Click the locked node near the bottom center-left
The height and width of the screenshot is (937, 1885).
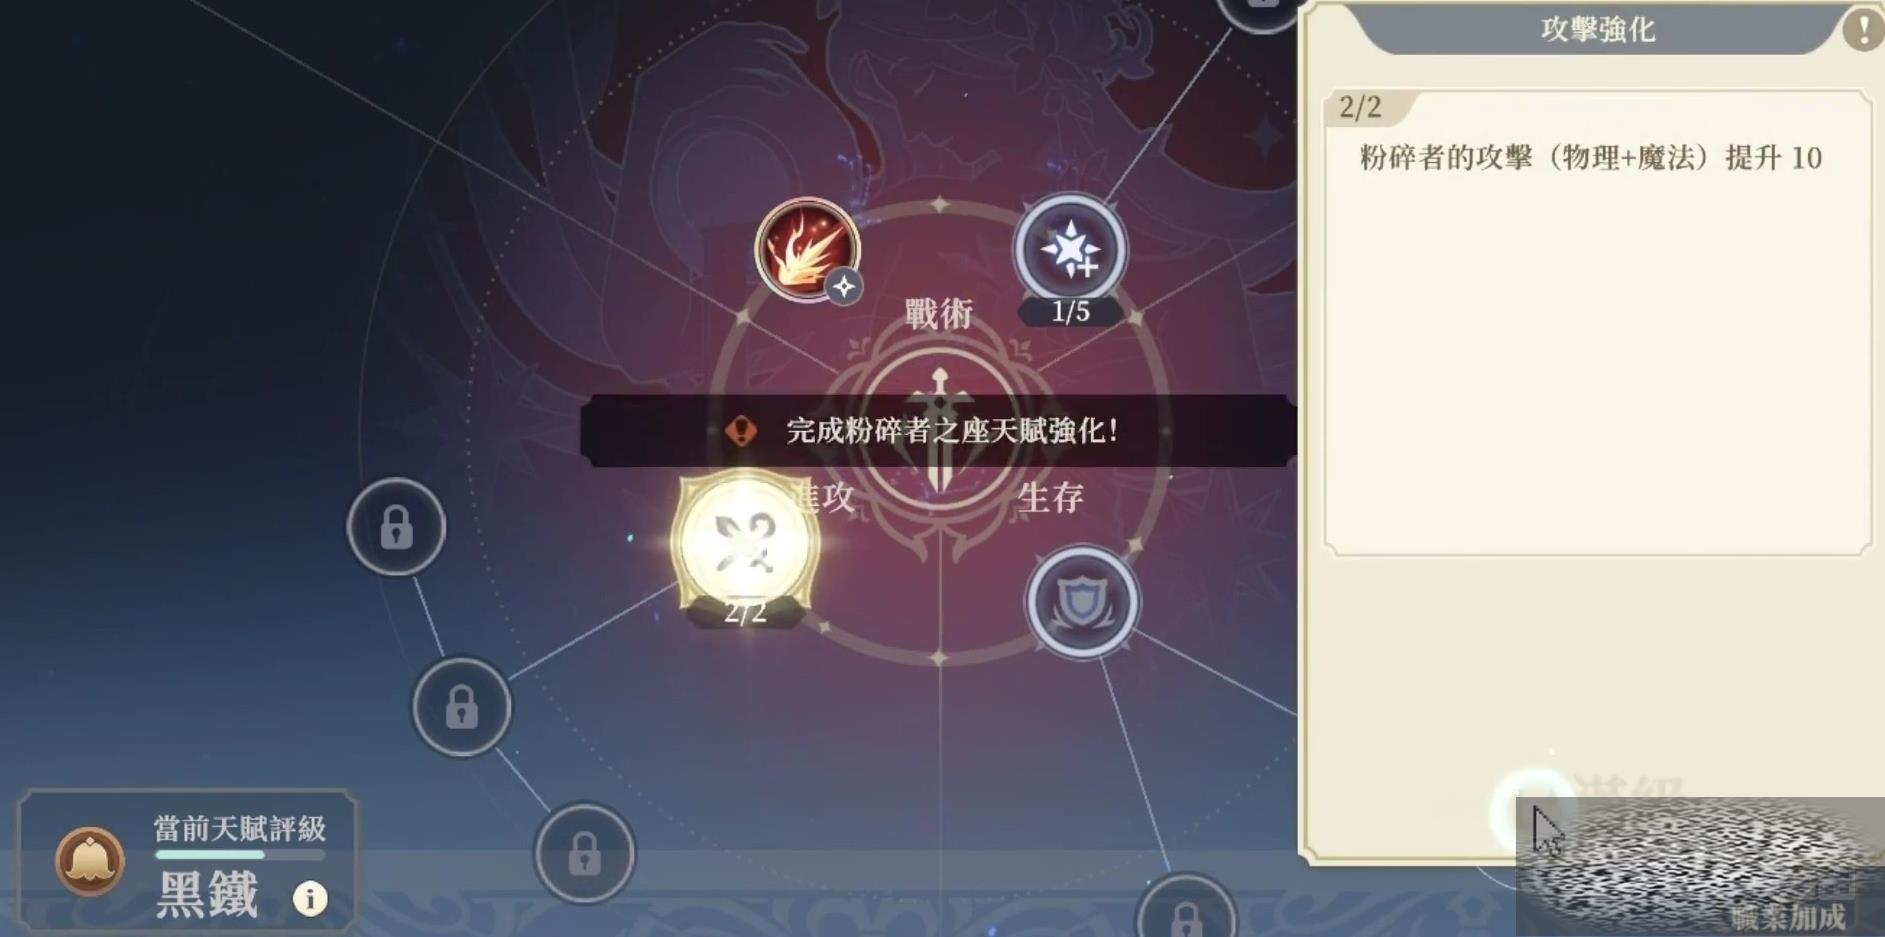tap(585, 853)
